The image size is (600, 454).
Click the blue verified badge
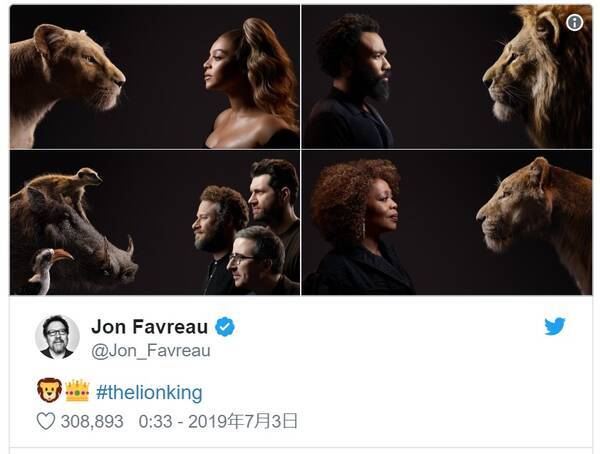[x=226, y=327]
